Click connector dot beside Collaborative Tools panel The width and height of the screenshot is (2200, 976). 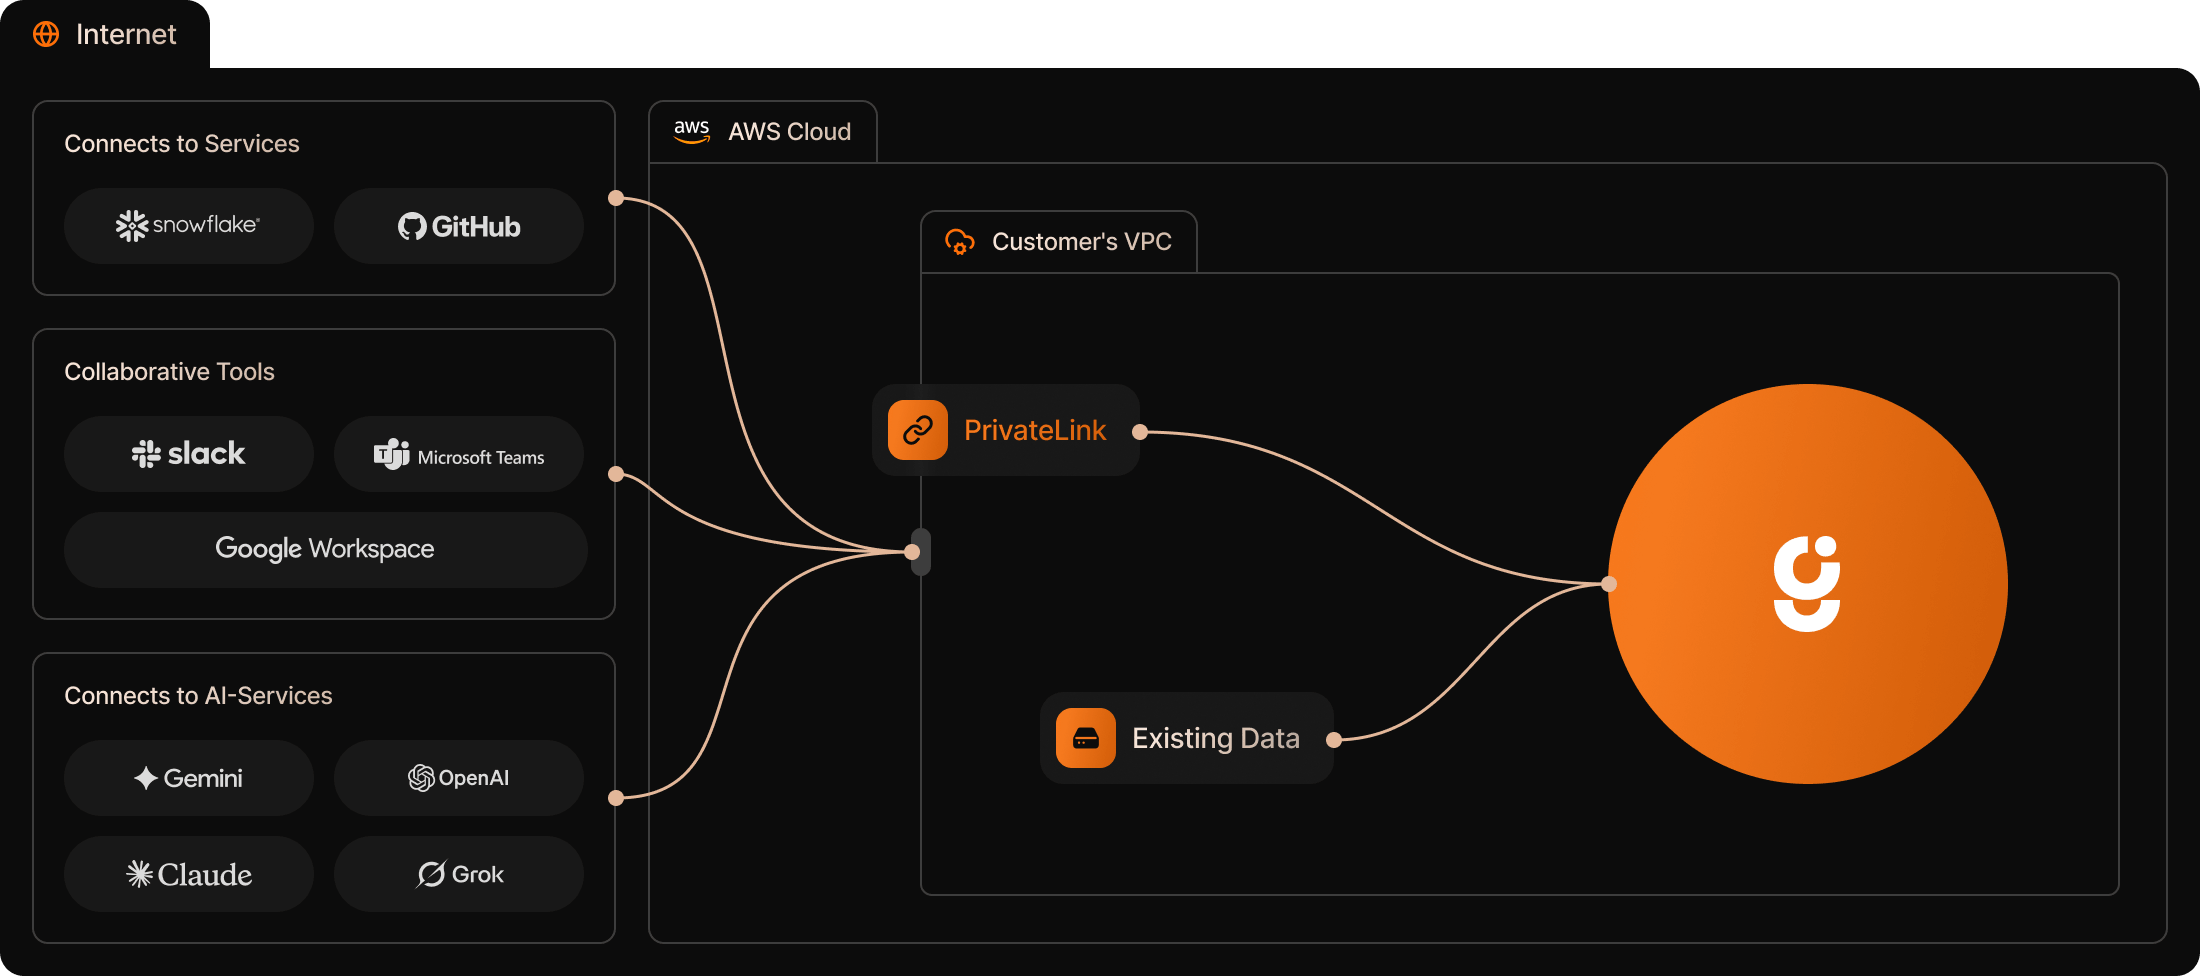pos(616,474)
